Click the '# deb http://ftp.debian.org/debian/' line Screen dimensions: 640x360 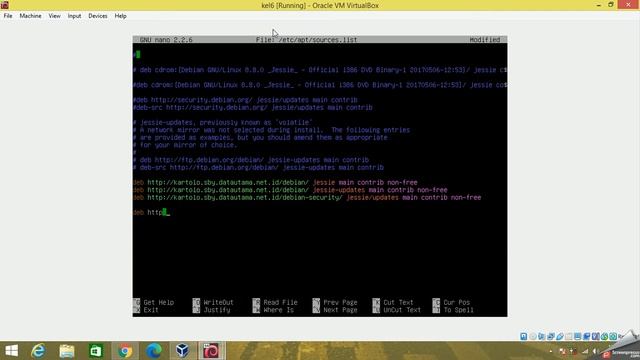point(251,160)
